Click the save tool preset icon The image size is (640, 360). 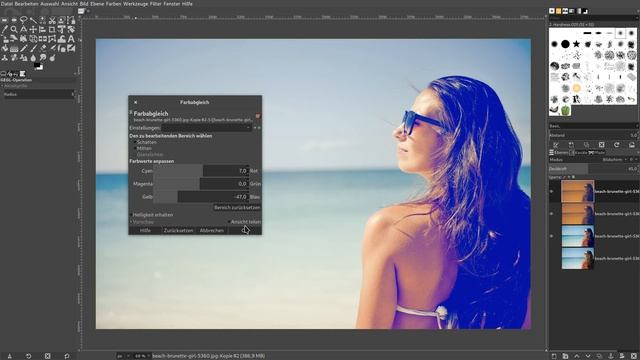(9, 356)
